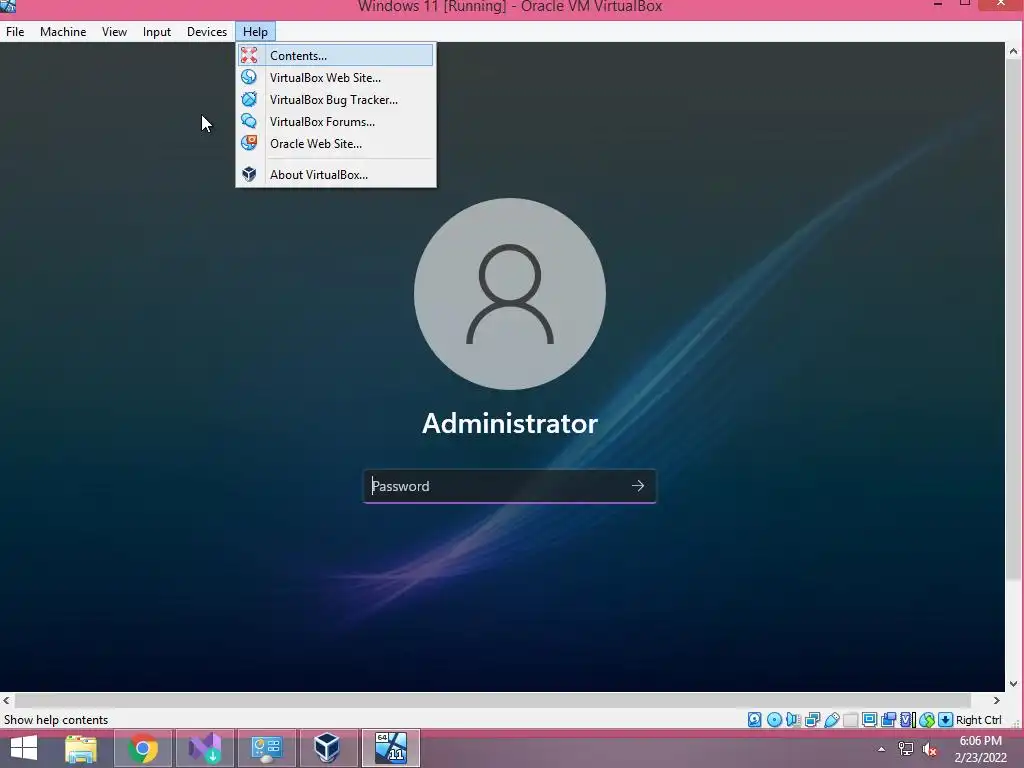Click the display indicator icon in status bar
This screenshot has height=768, width=1024.
(x=869, y=720)
